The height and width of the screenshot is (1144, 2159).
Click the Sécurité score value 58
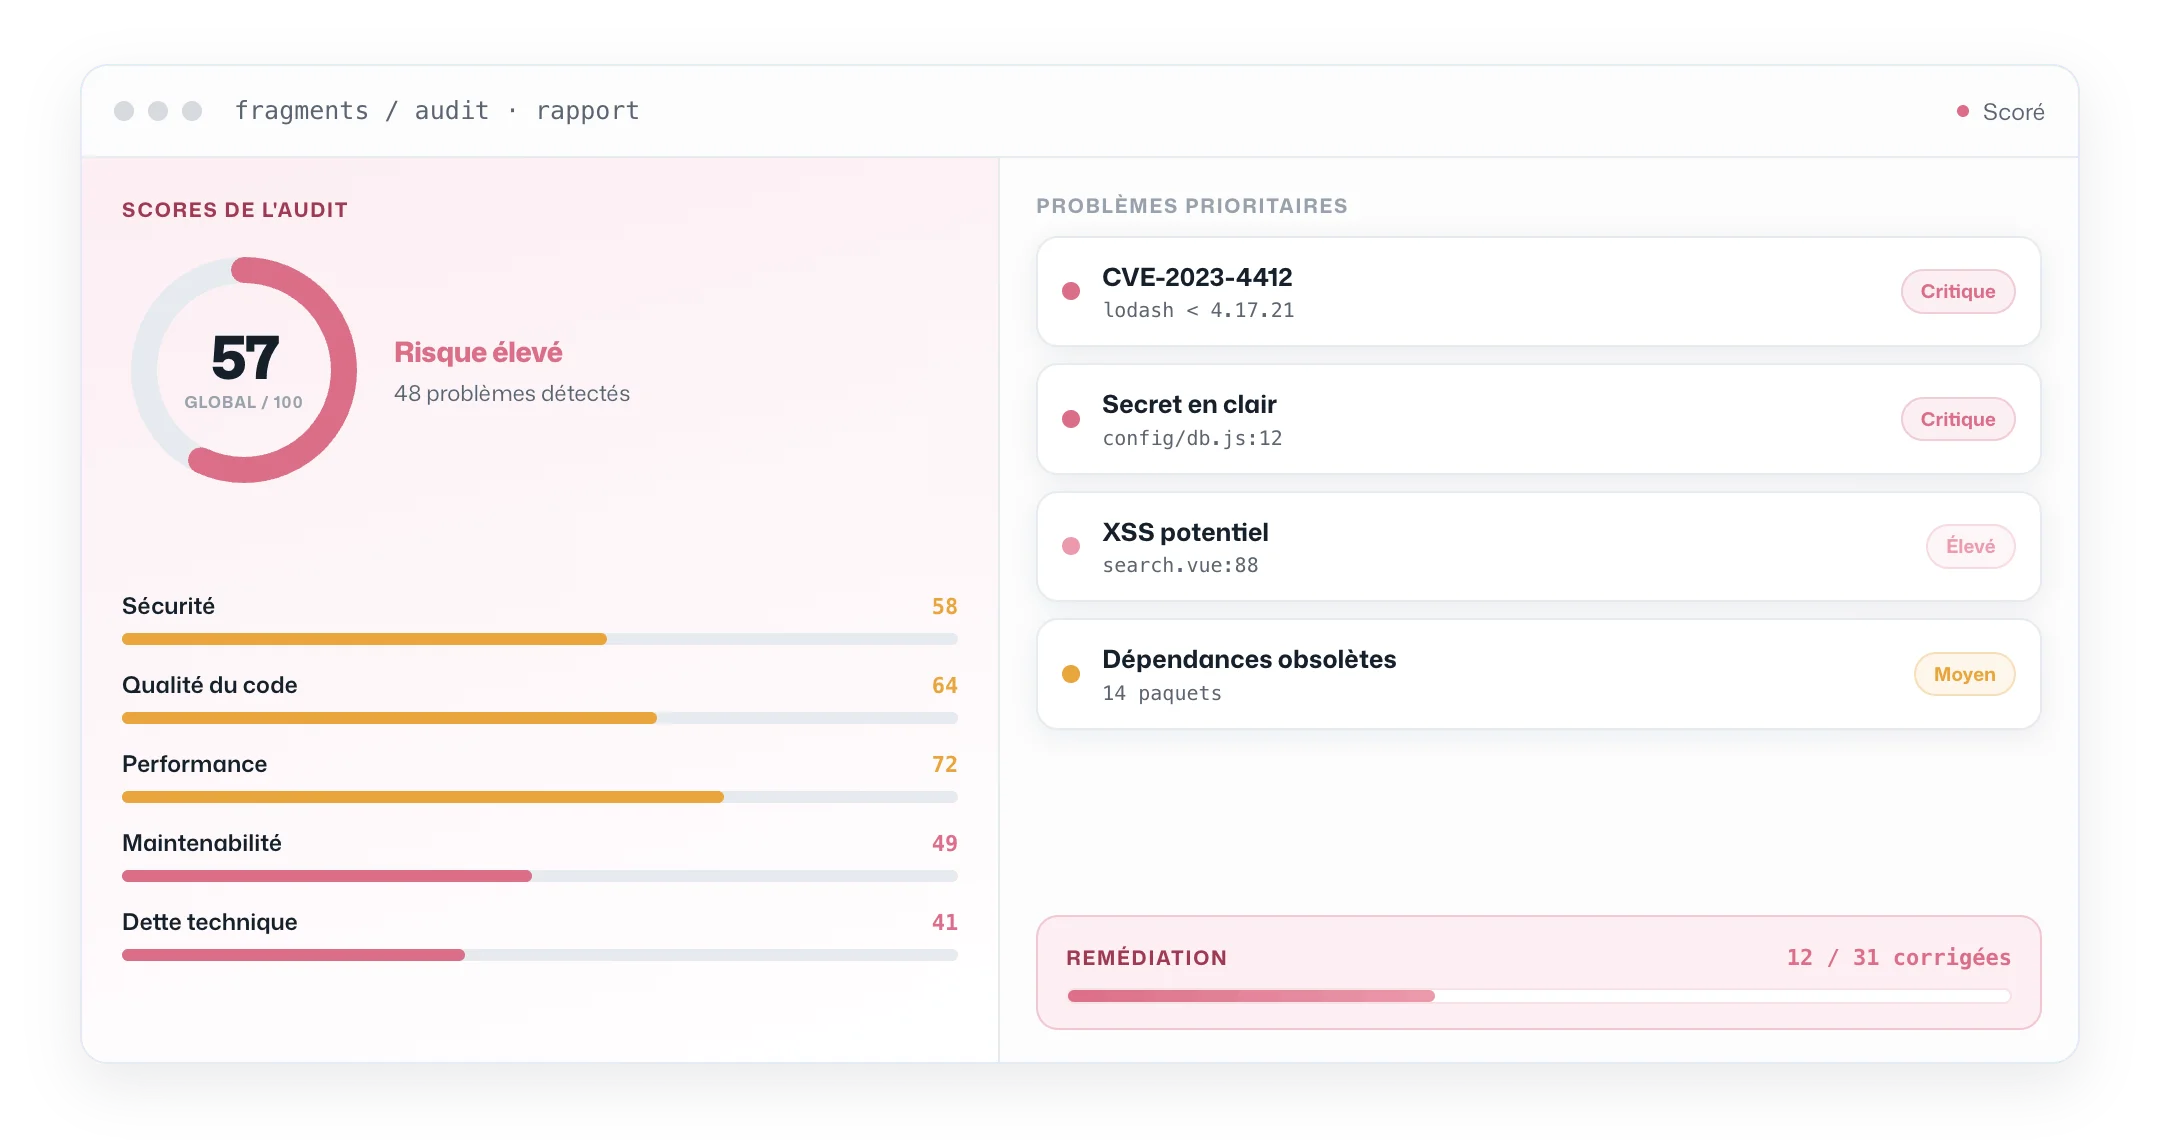[x=944, y=606]
